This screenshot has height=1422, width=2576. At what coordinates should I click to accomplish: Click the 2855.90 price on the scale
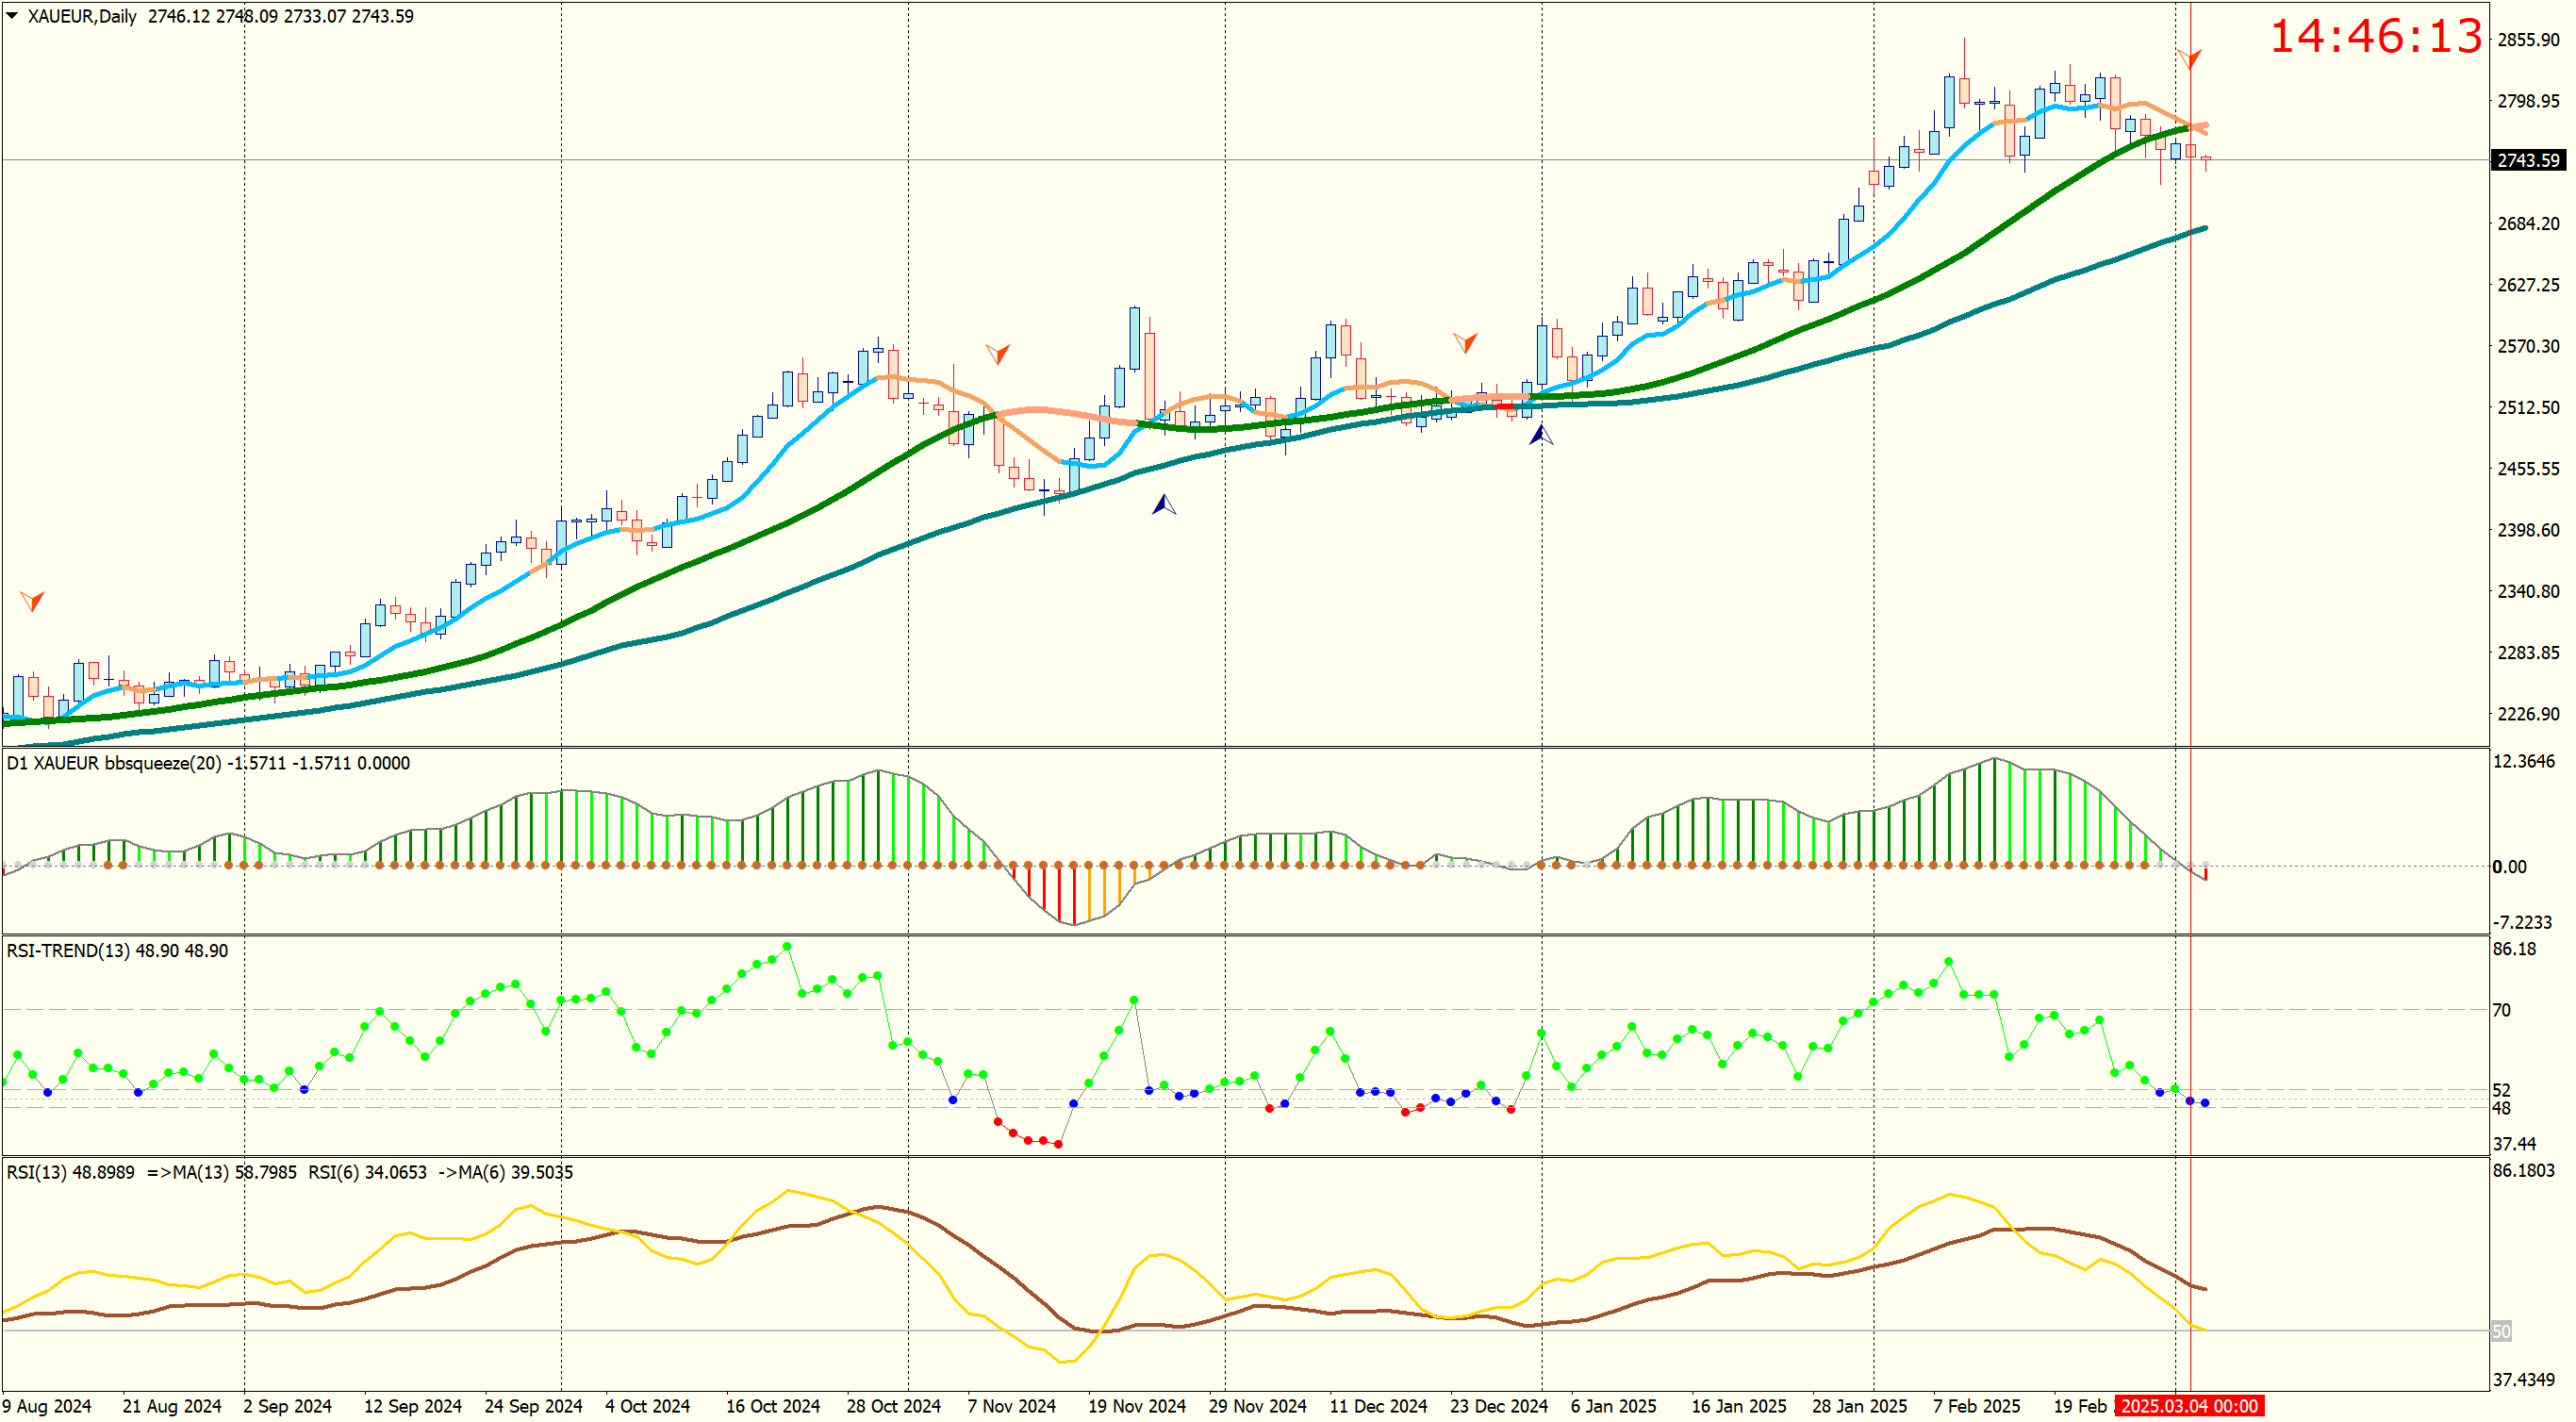point(2528,40)
